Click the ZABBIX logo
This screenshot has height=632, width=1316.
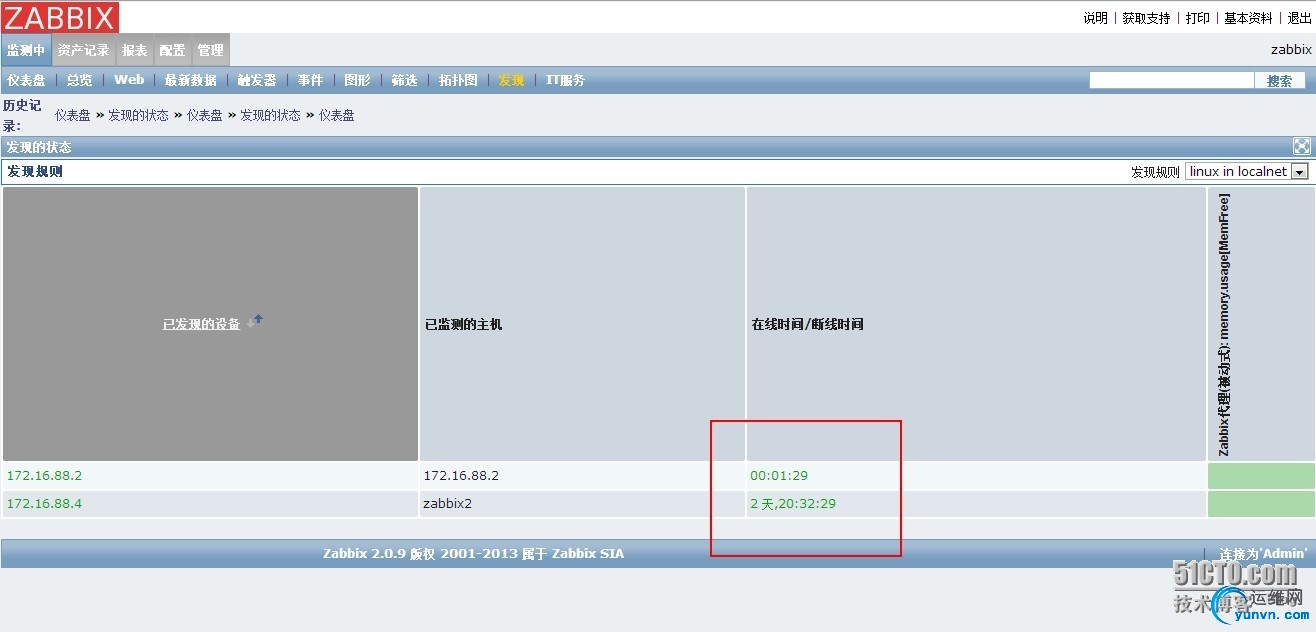pyautogui.click(x=60, y=17)
